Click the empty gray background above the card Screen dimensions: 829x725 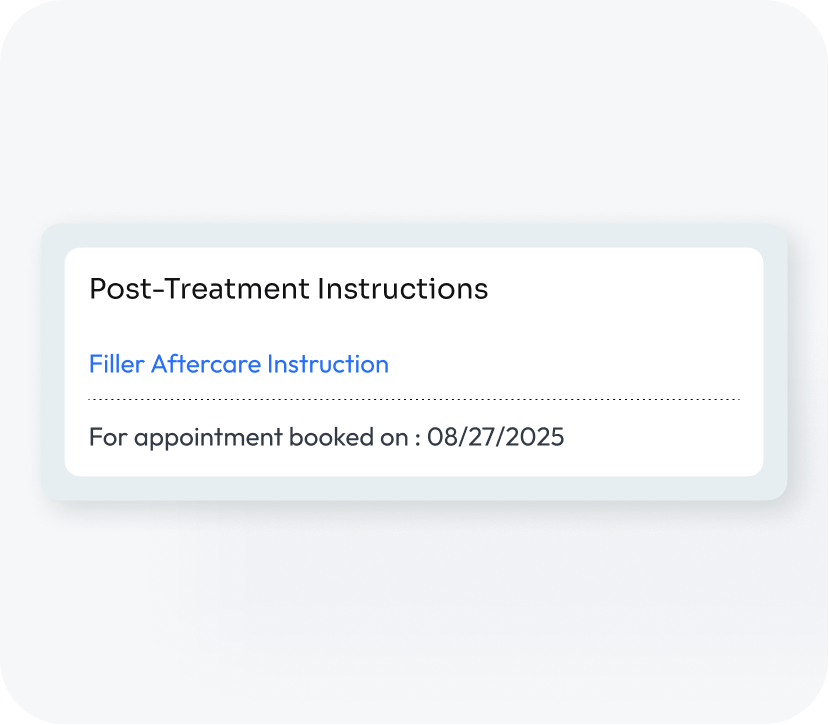414,120
